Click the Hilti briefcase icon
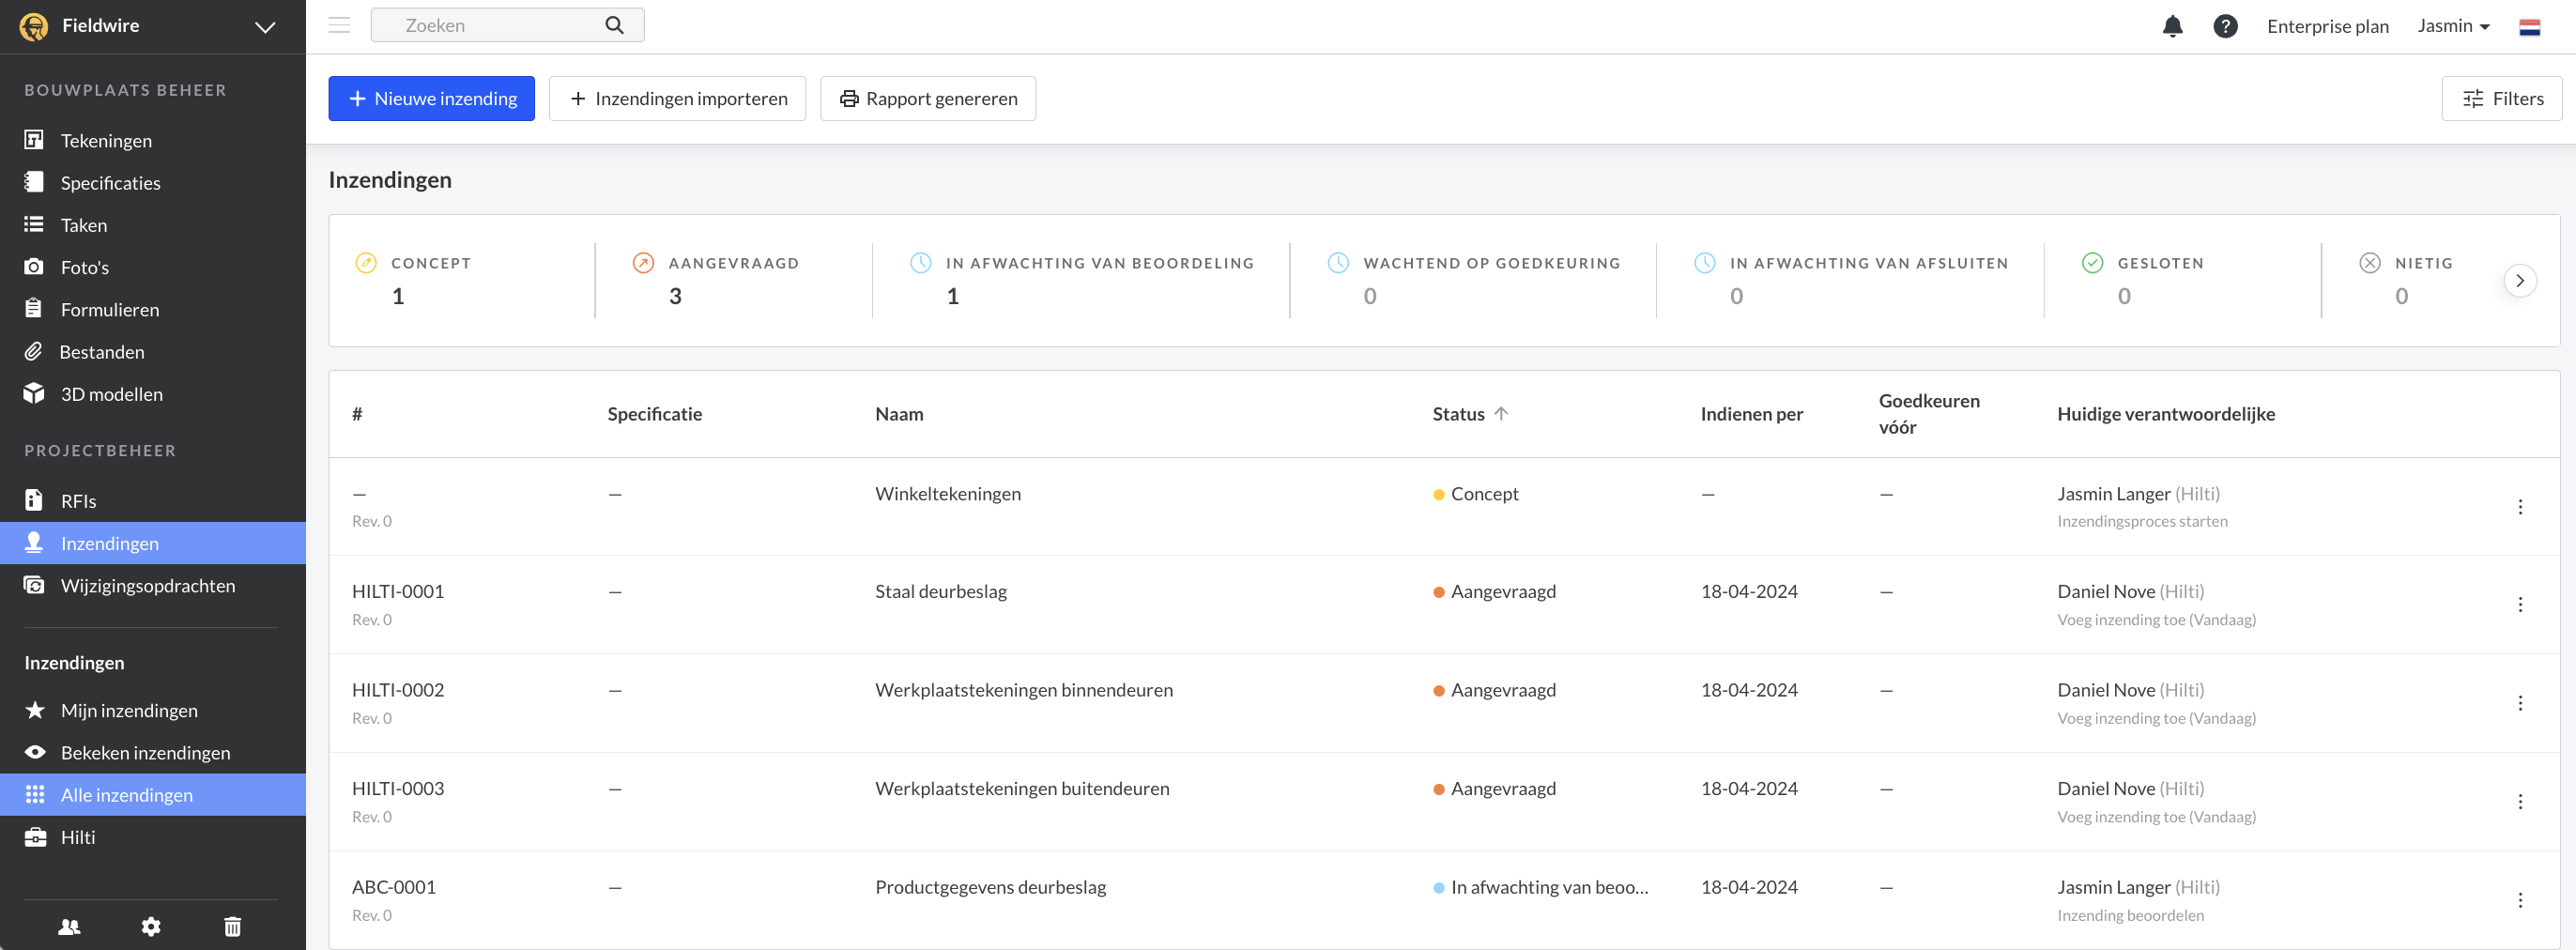Screen dimensions: 2576x950 point(35,837)
